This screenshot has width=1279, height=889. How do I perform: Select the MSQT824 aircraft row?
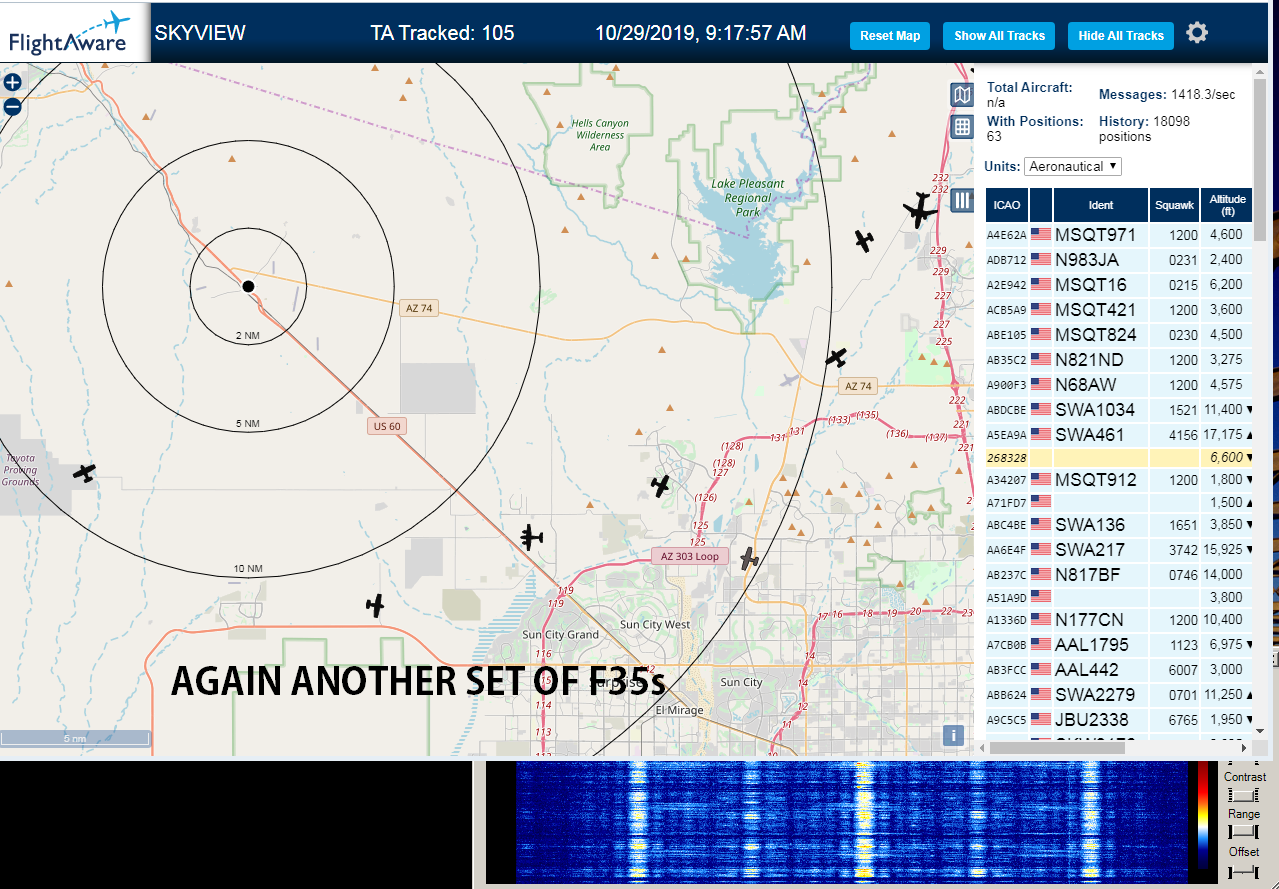tap(1118, 334)
